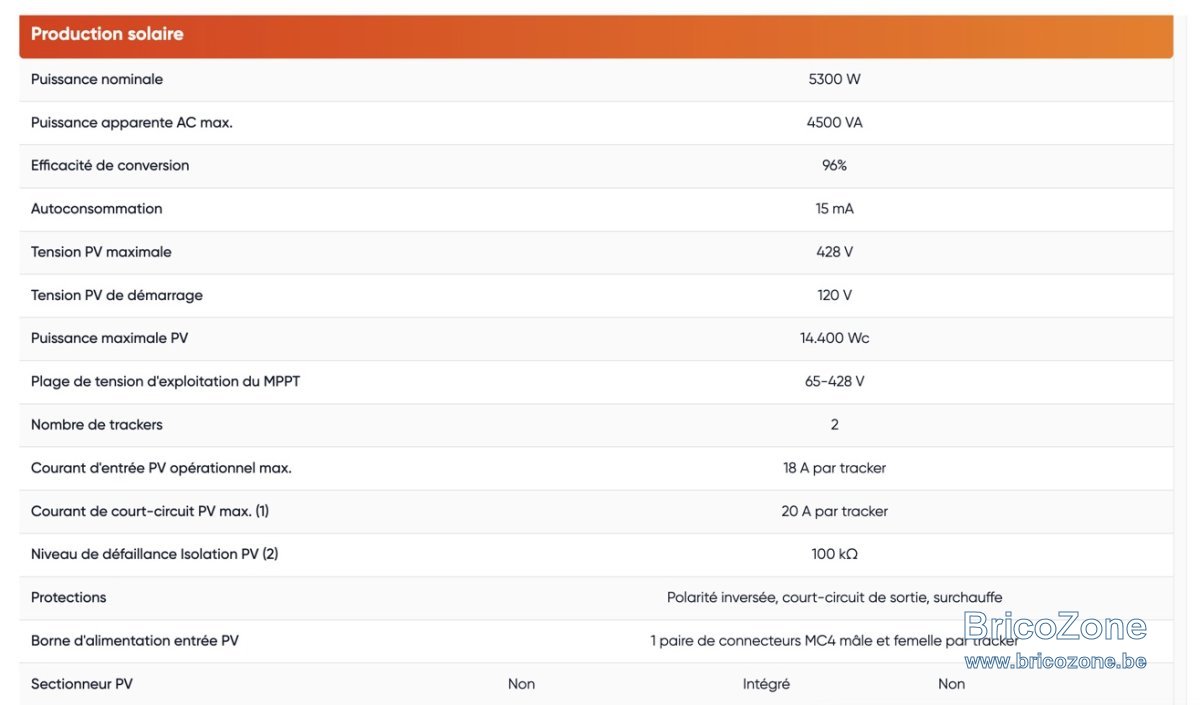Select the Nombre de trackers label
1200x705 pixels.
(x=97, y=424)
